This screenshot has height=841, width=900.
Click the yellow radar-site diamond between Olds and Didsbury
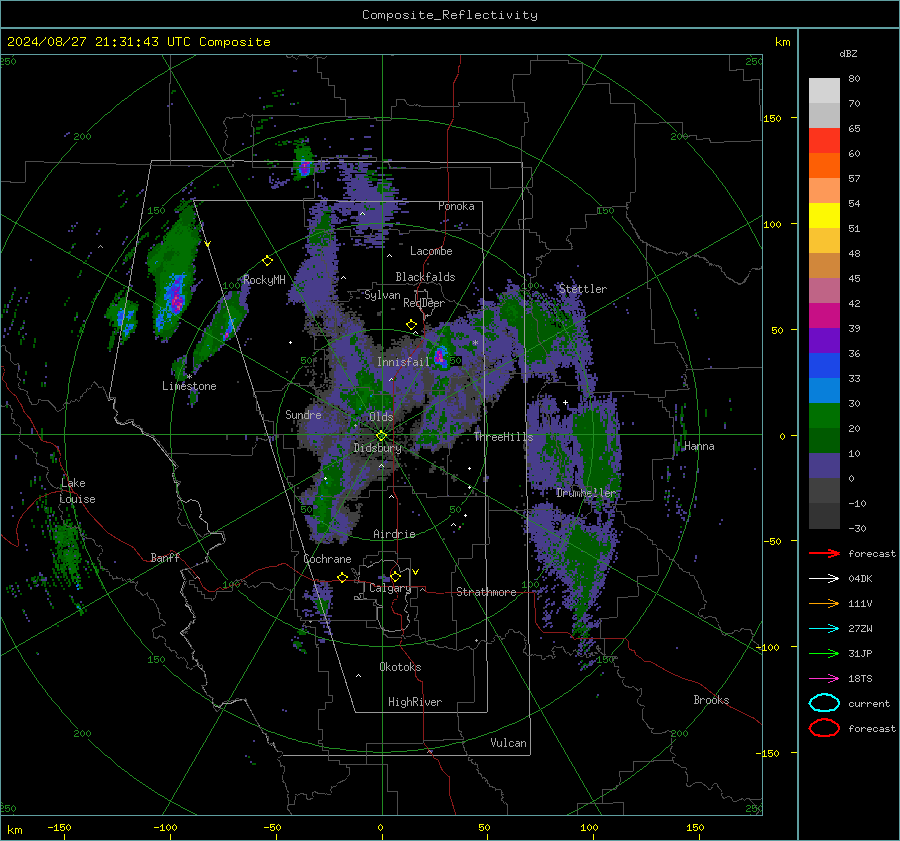click(382, 436)
